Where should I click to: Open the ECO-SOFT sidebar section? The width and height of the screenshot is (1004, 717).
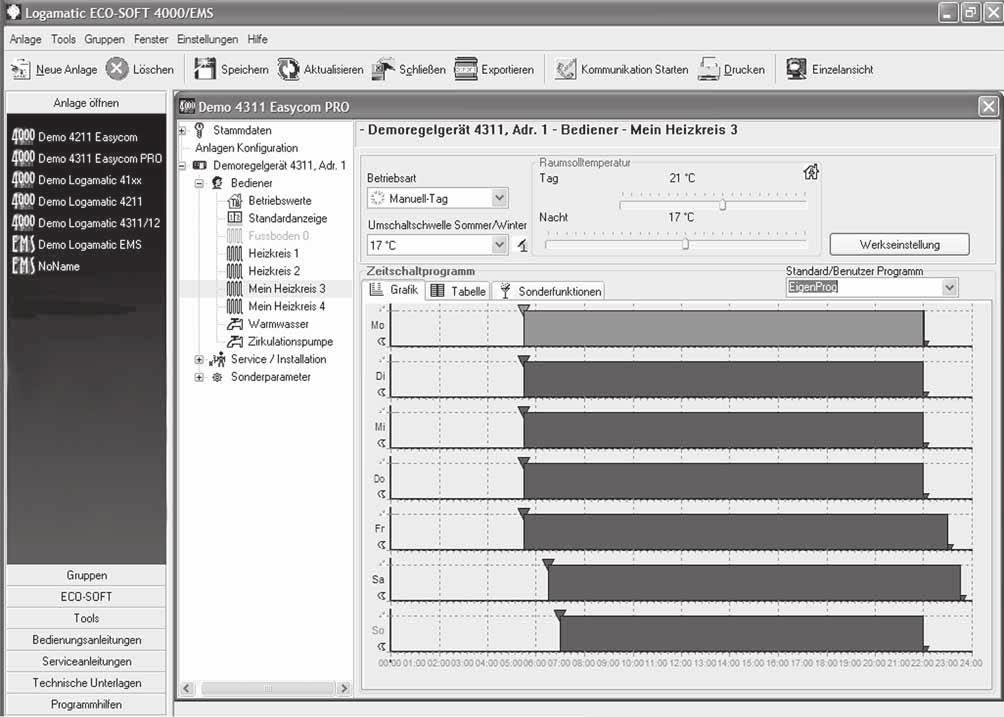point(86,597)
